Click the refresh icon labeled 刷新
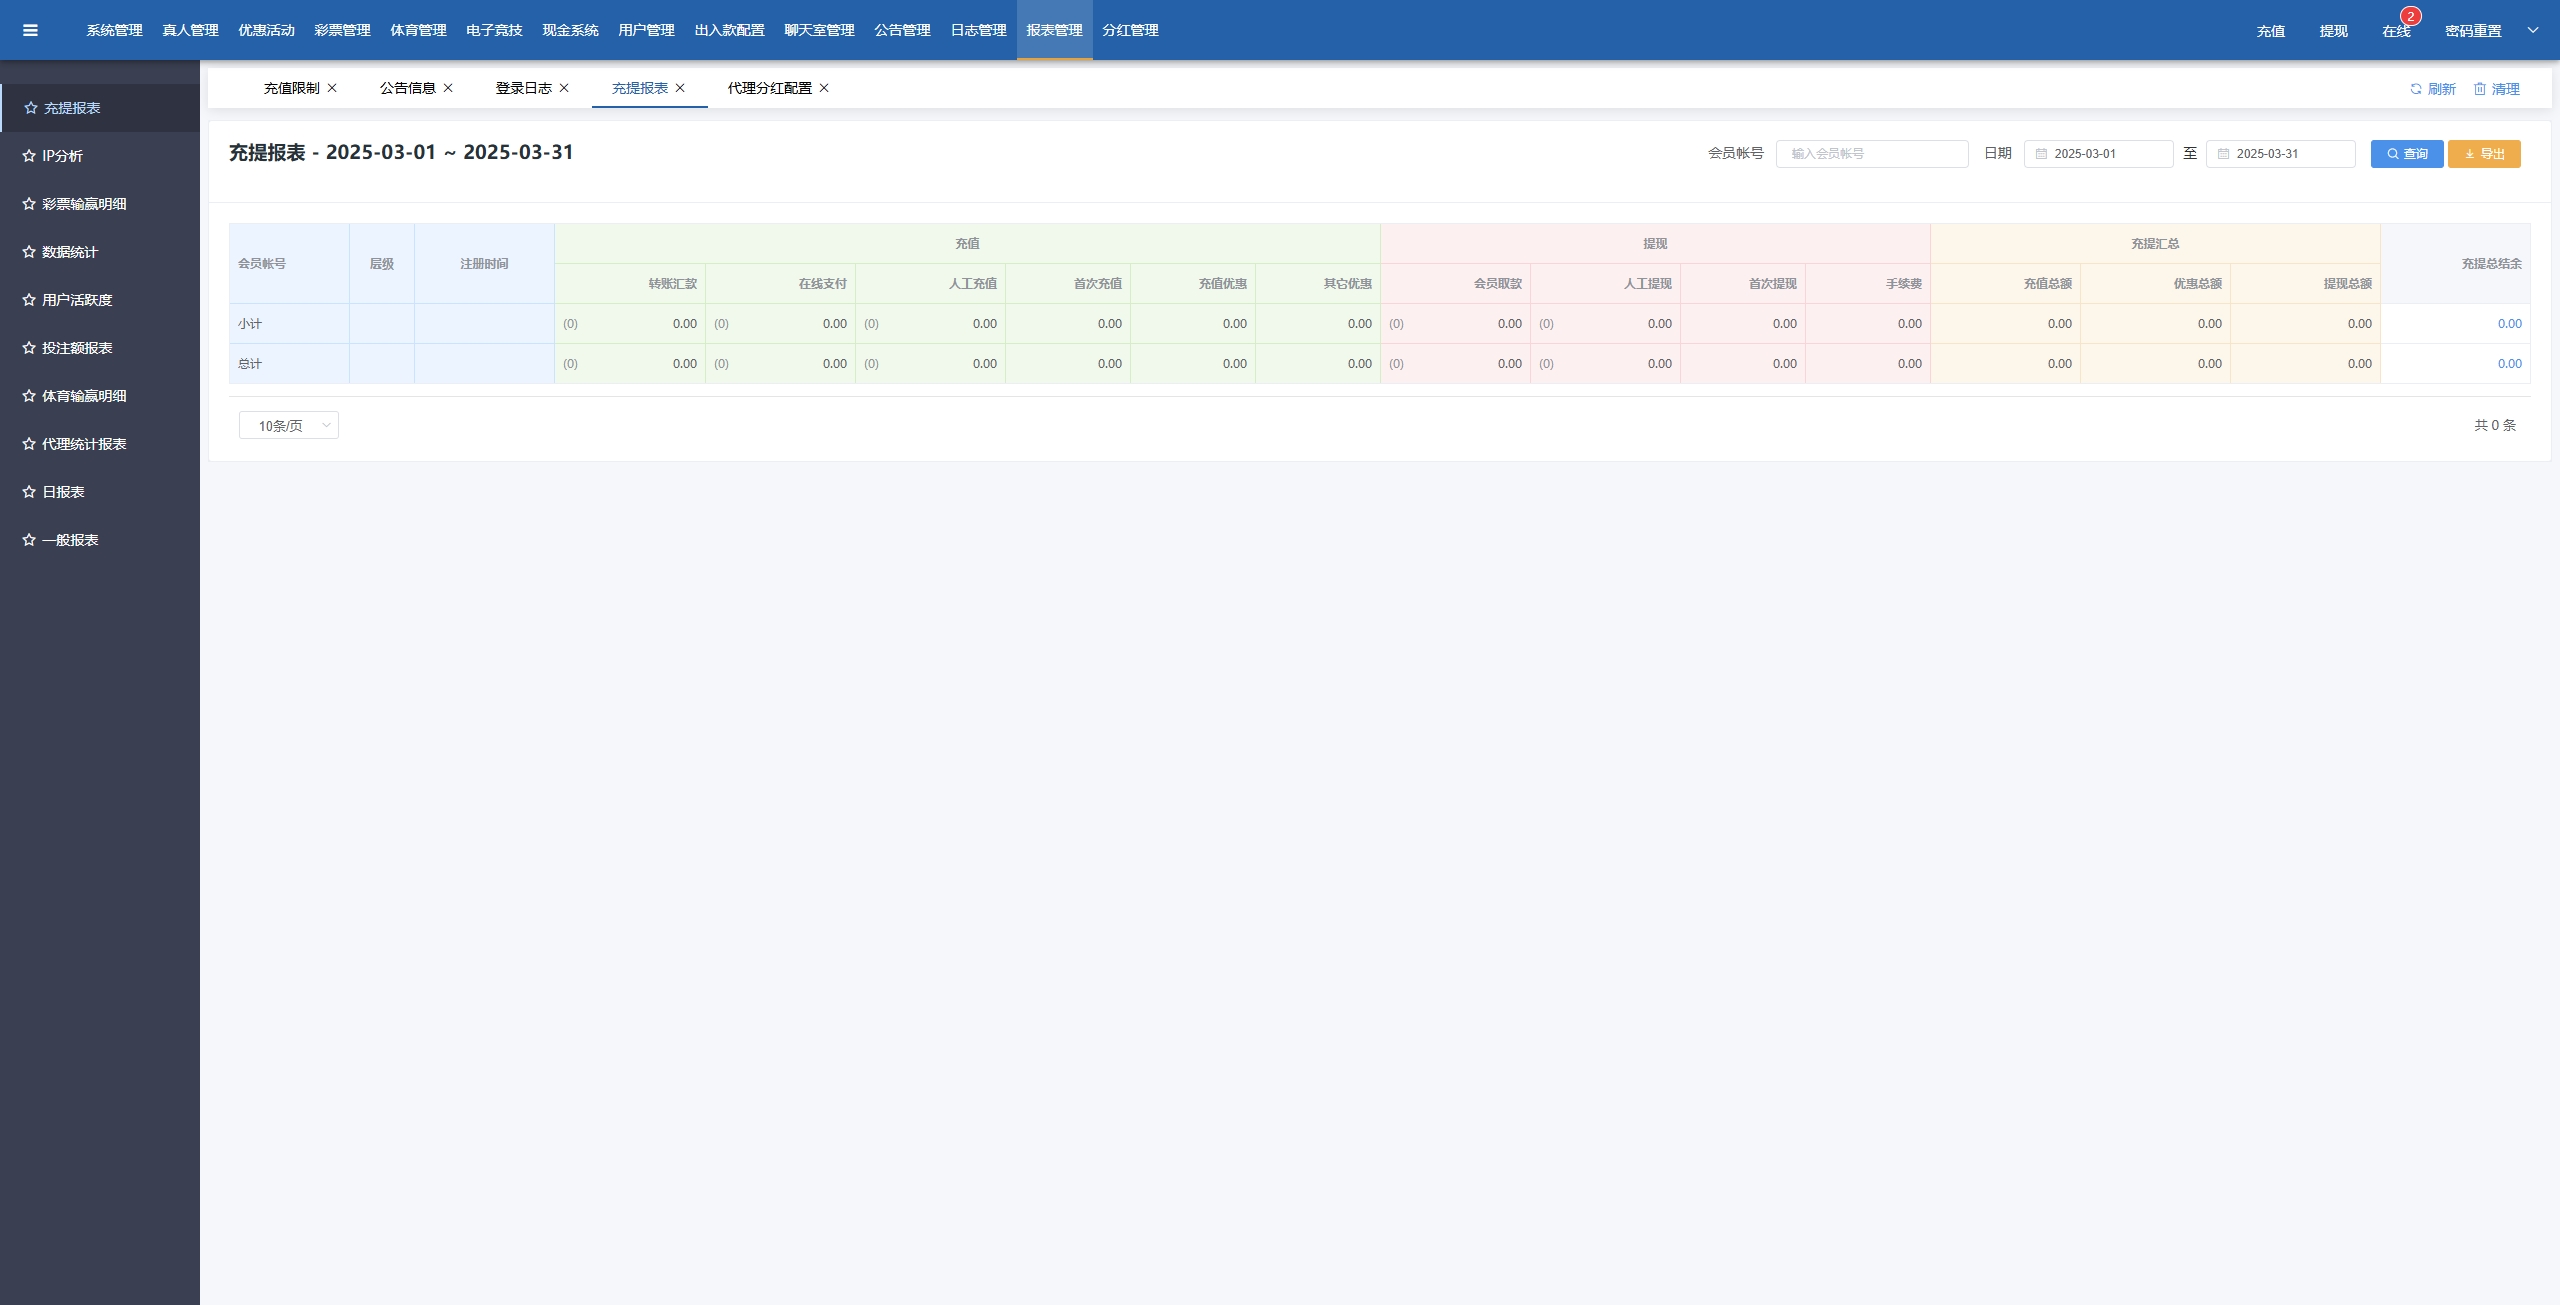Viewport: 2560px width, 1305px height. (x=2416, y=89)
